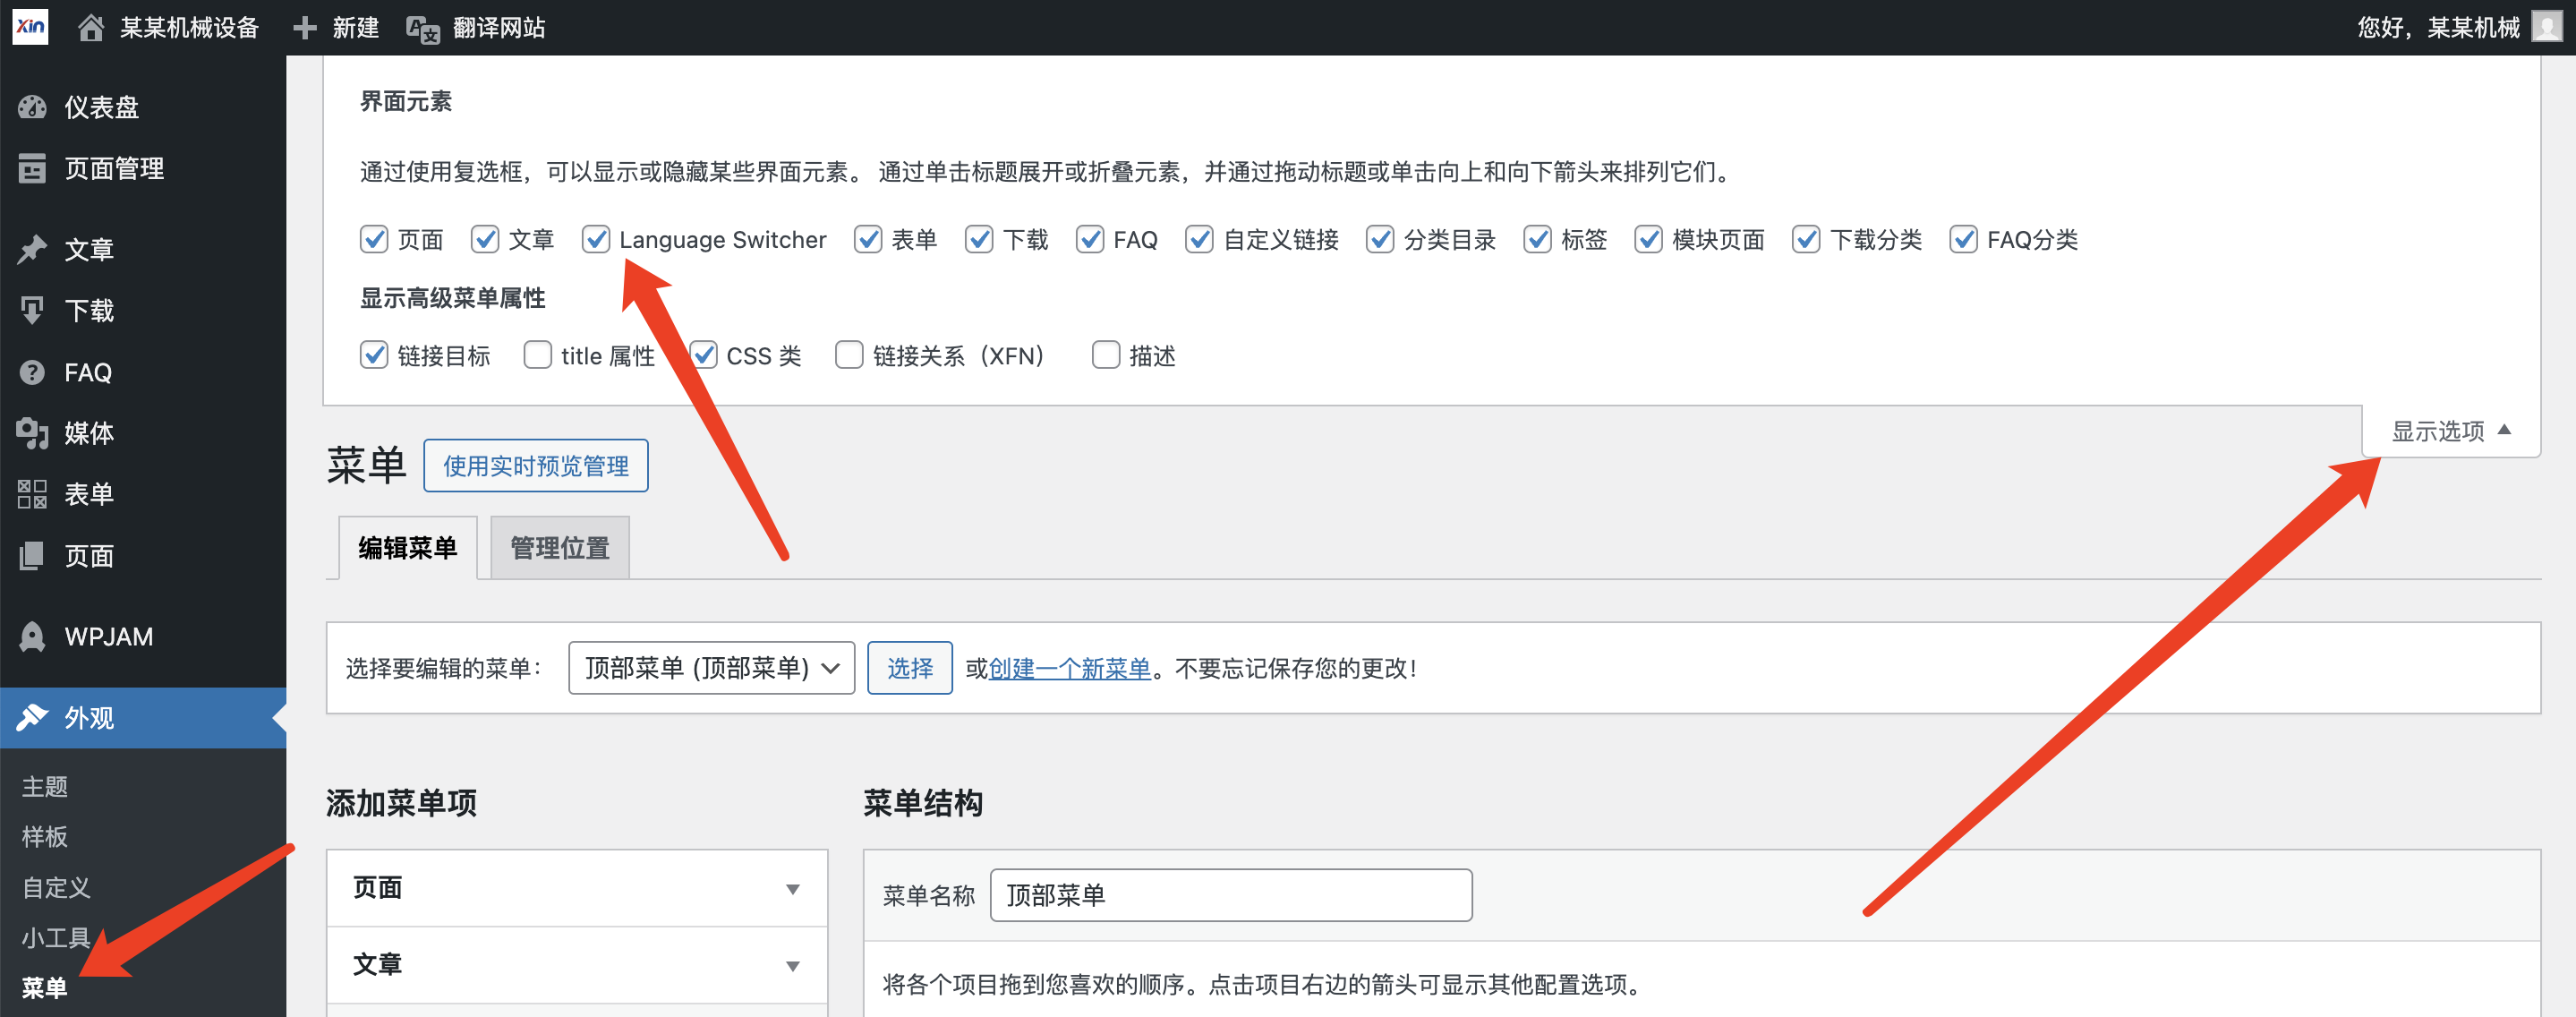Click the 页面管理 sidebar icon
The height and width of the screenshot is (1017, 2576).
[32, 169]
